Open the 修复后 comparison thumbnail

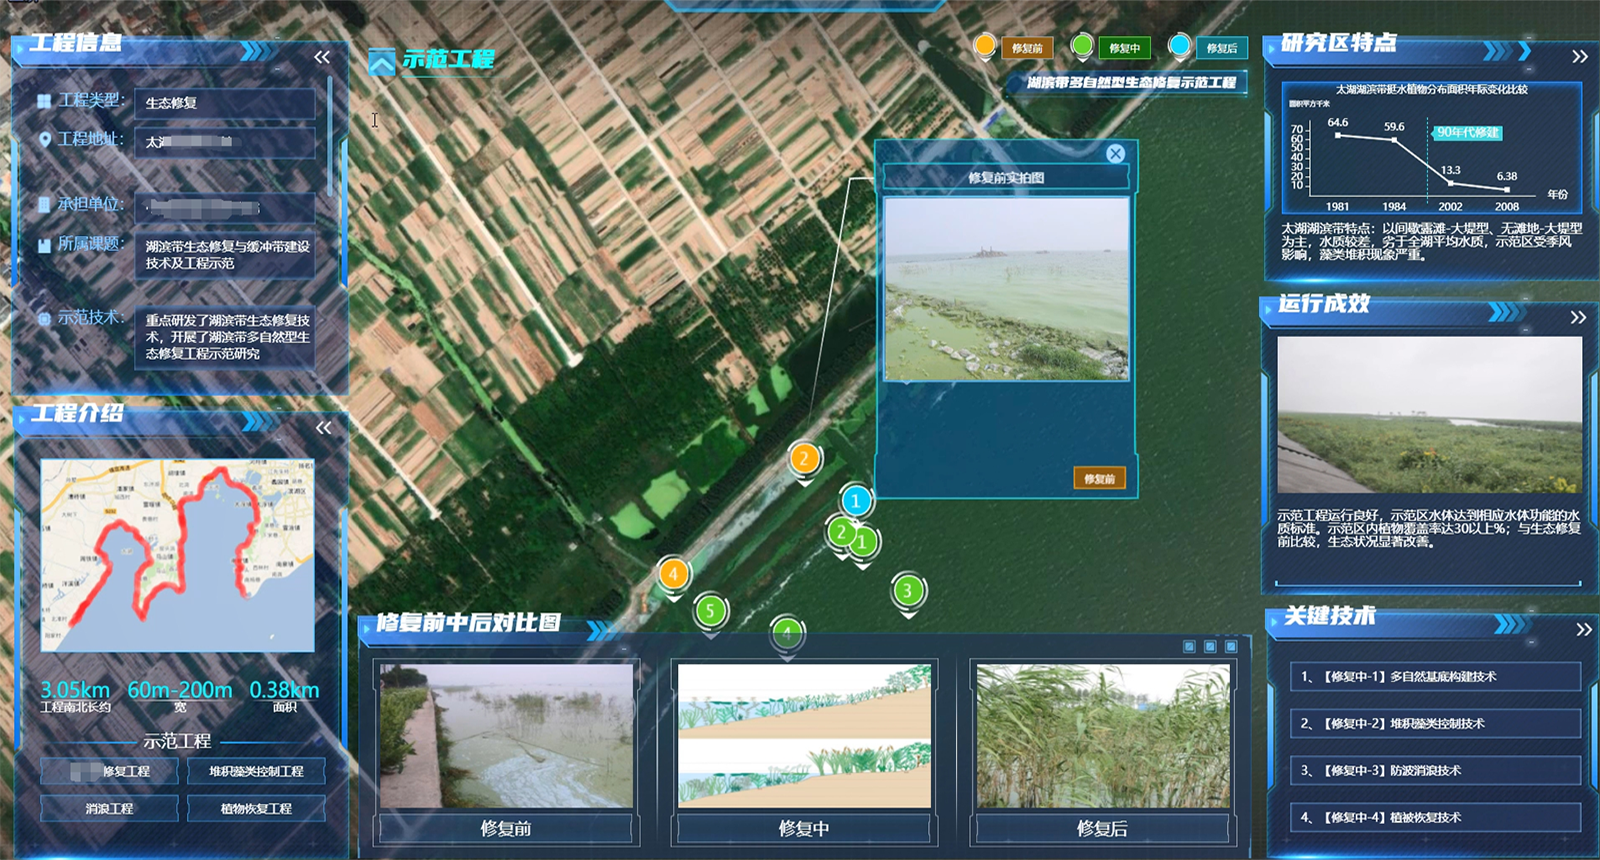tap(1102, 737)
